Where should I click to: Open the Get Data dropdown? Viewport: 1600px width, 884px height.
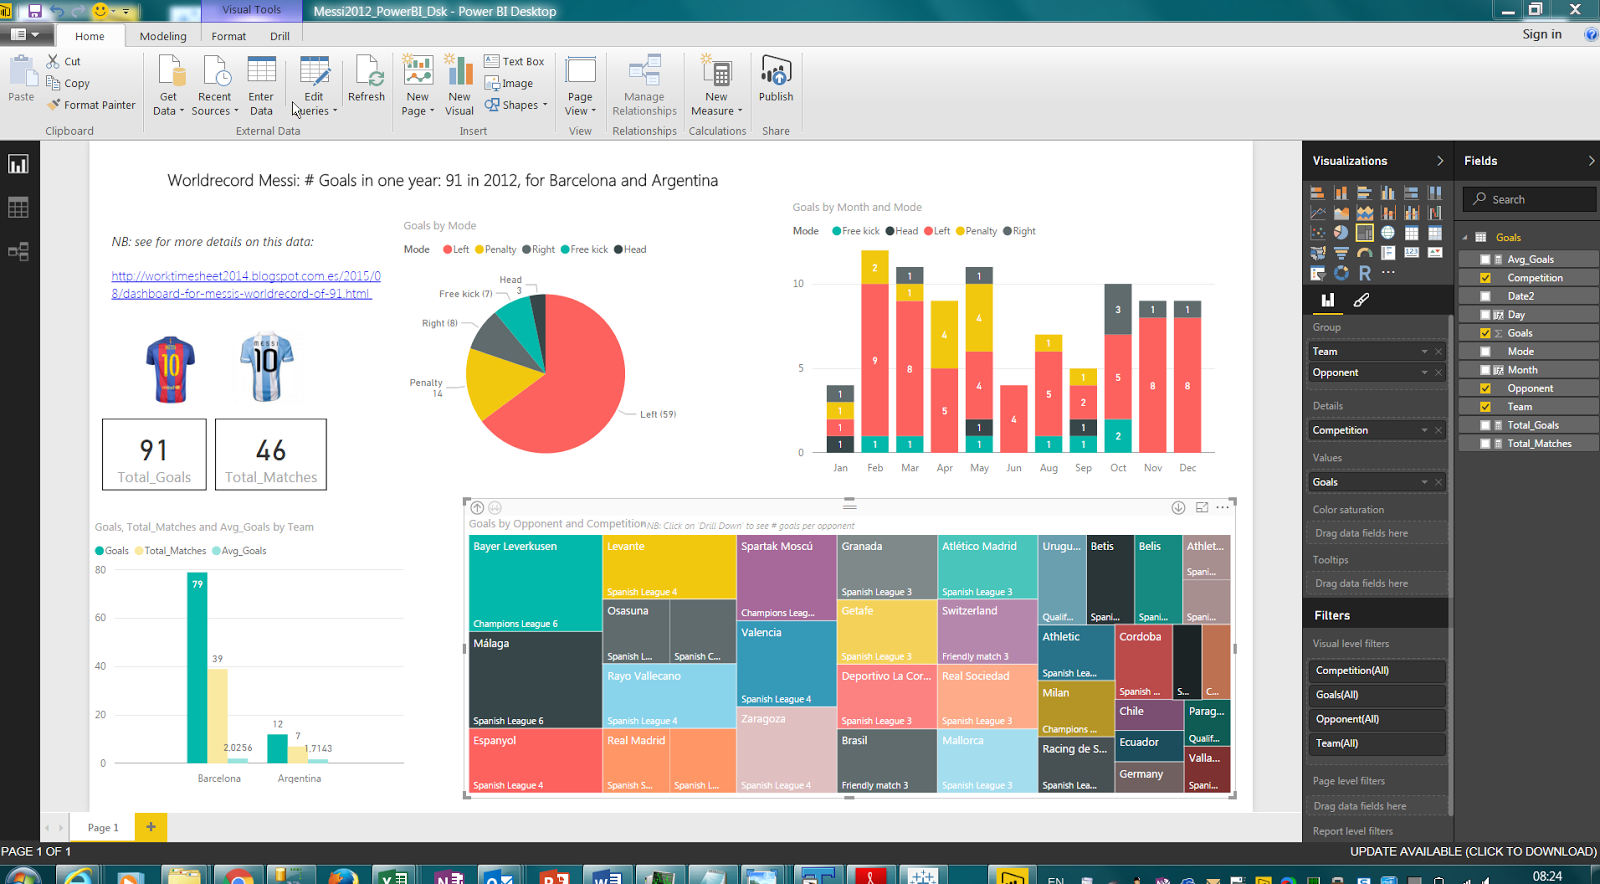pos(168,104)
